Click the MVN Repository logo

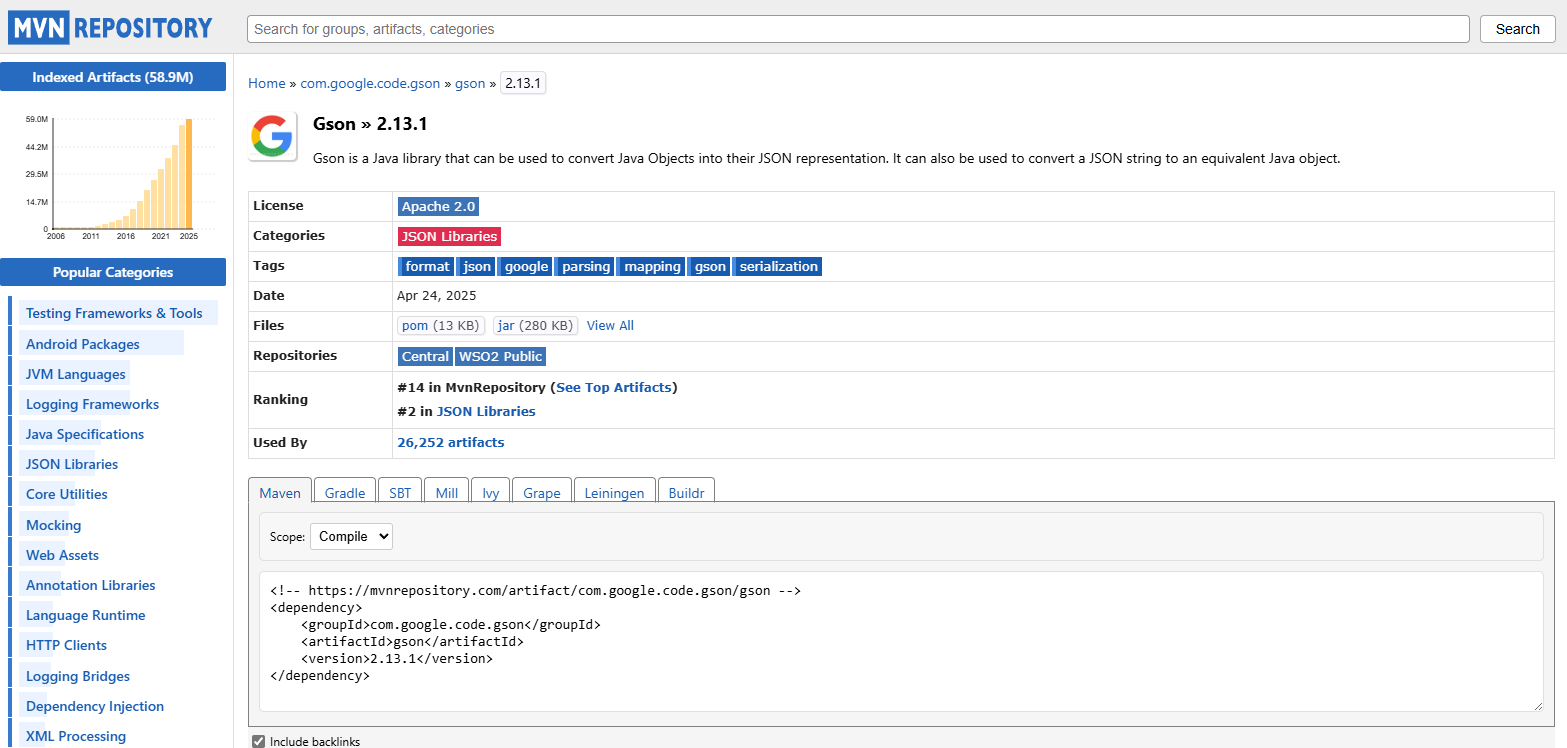point(111,28)
